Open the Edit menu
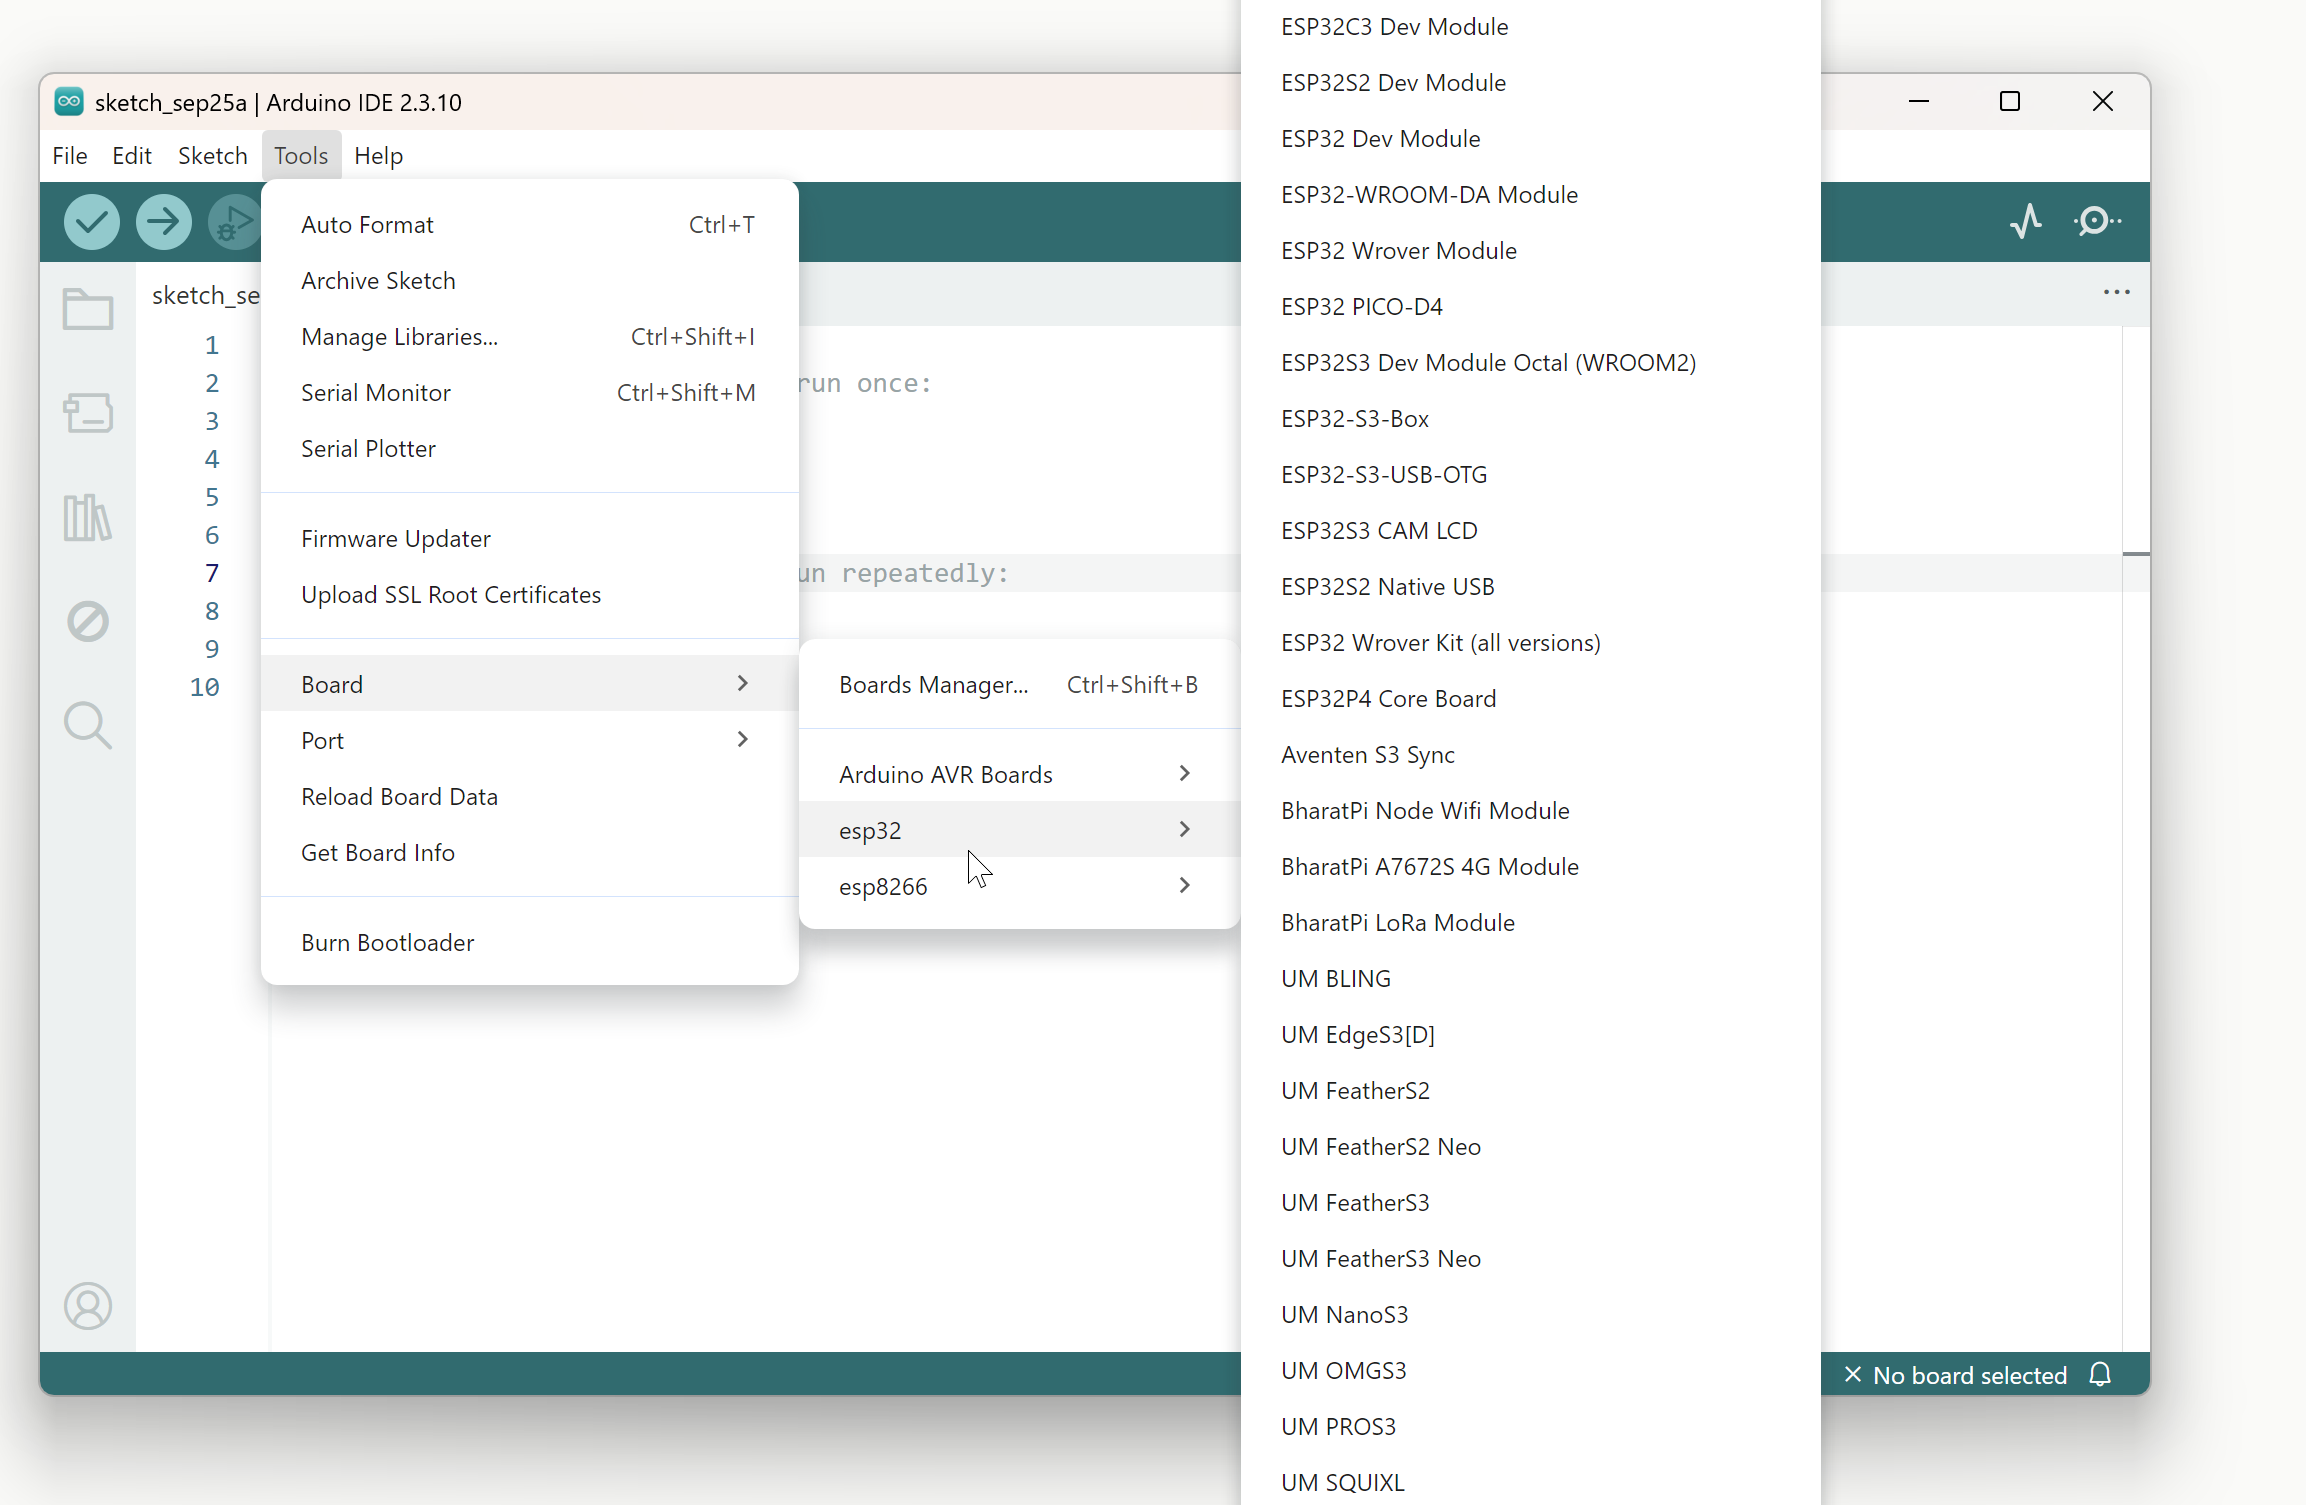The image size is (2306, 1505). point(132,156)
